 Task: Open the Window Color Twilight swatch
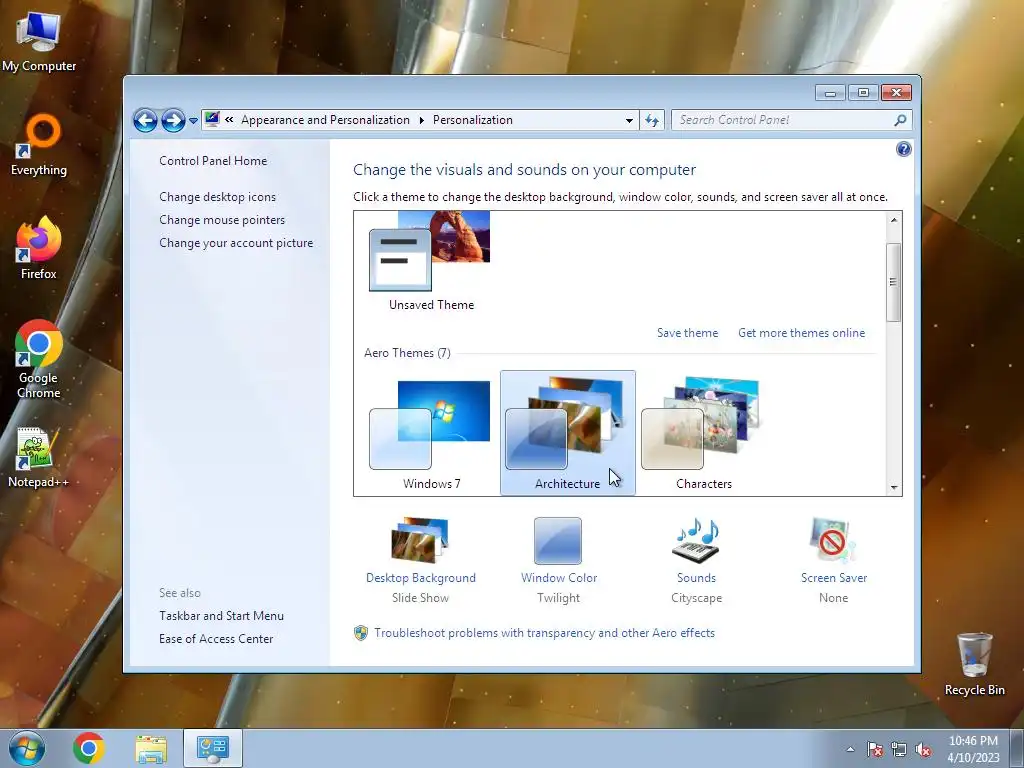click(558, 541)
